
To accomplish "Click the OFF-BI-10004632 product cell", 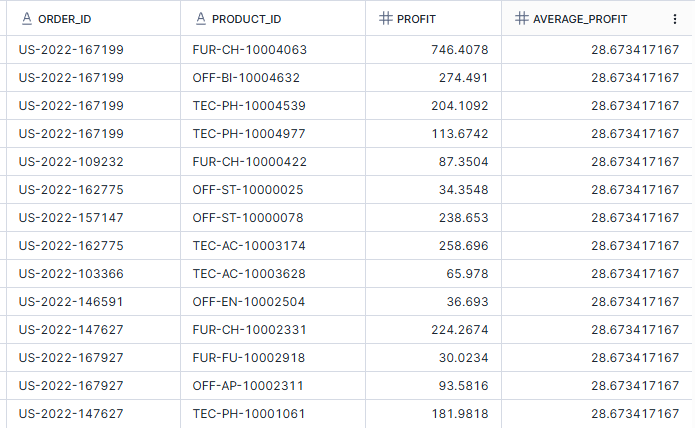I will pos(246,77).
